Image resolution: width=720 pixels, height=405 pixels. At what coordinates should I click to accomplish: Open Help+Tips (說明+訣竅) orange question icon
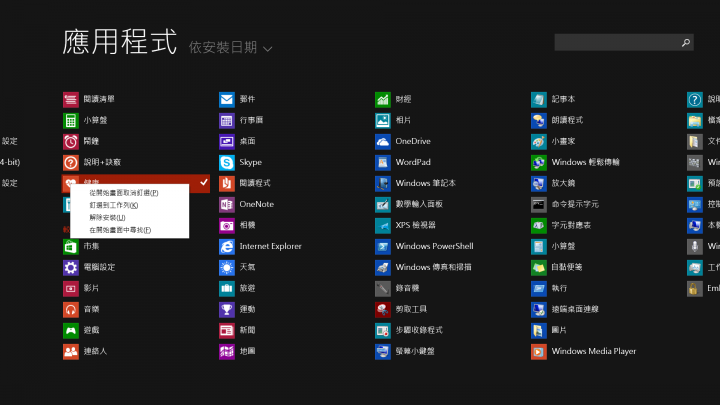[71, 162]
